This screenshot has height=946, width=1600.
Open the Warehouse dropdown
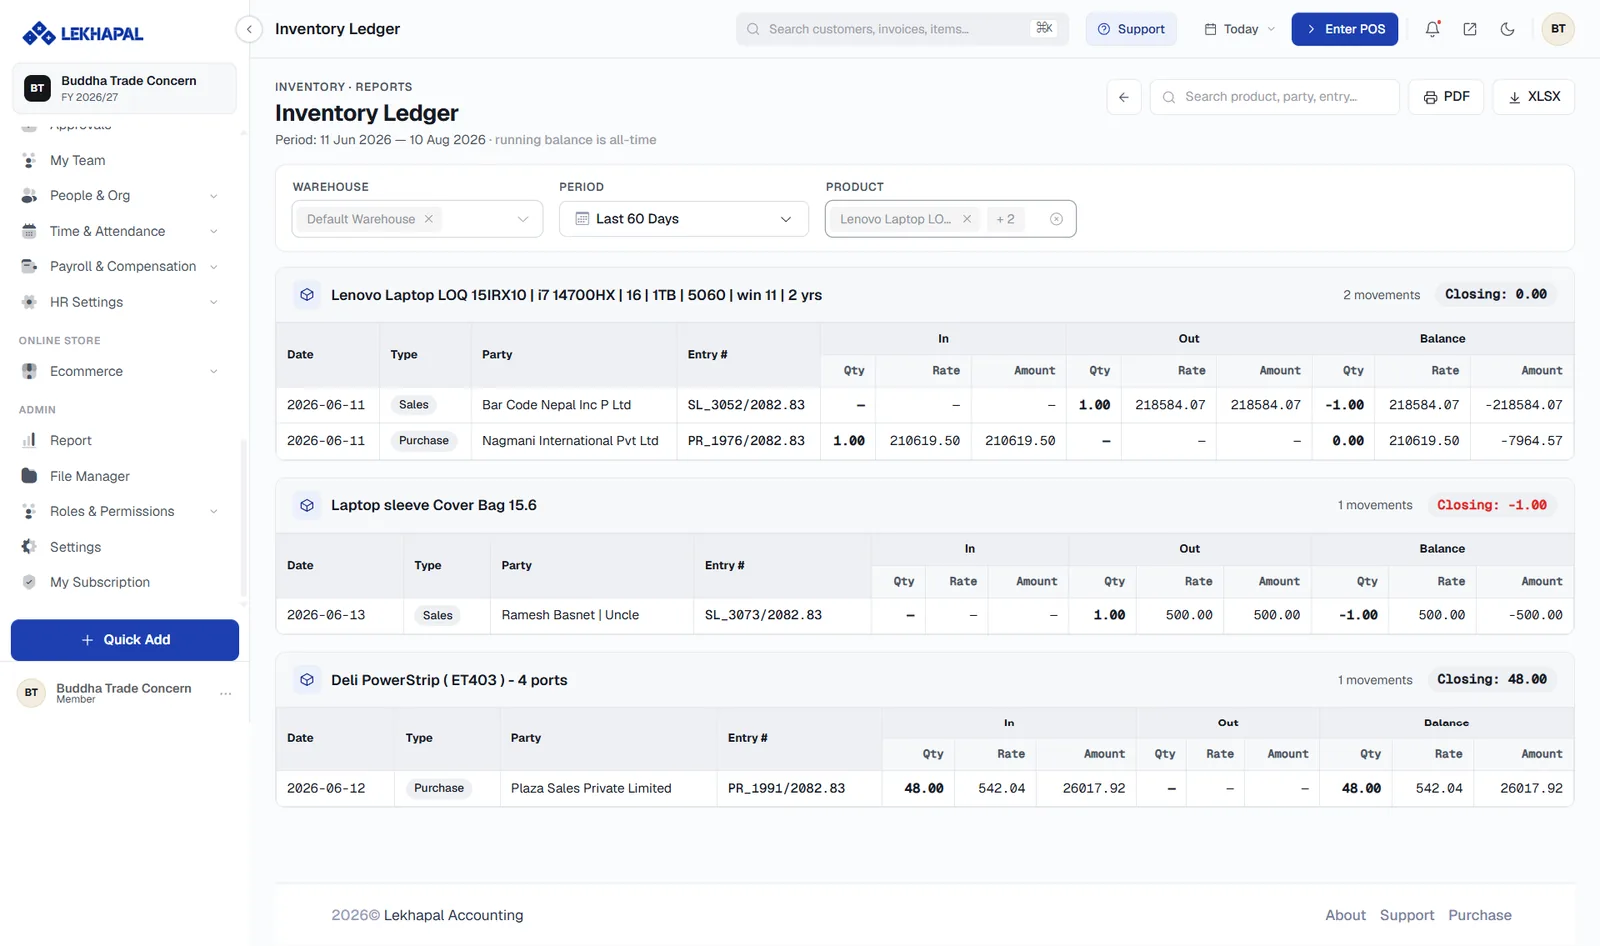[417, 219]
